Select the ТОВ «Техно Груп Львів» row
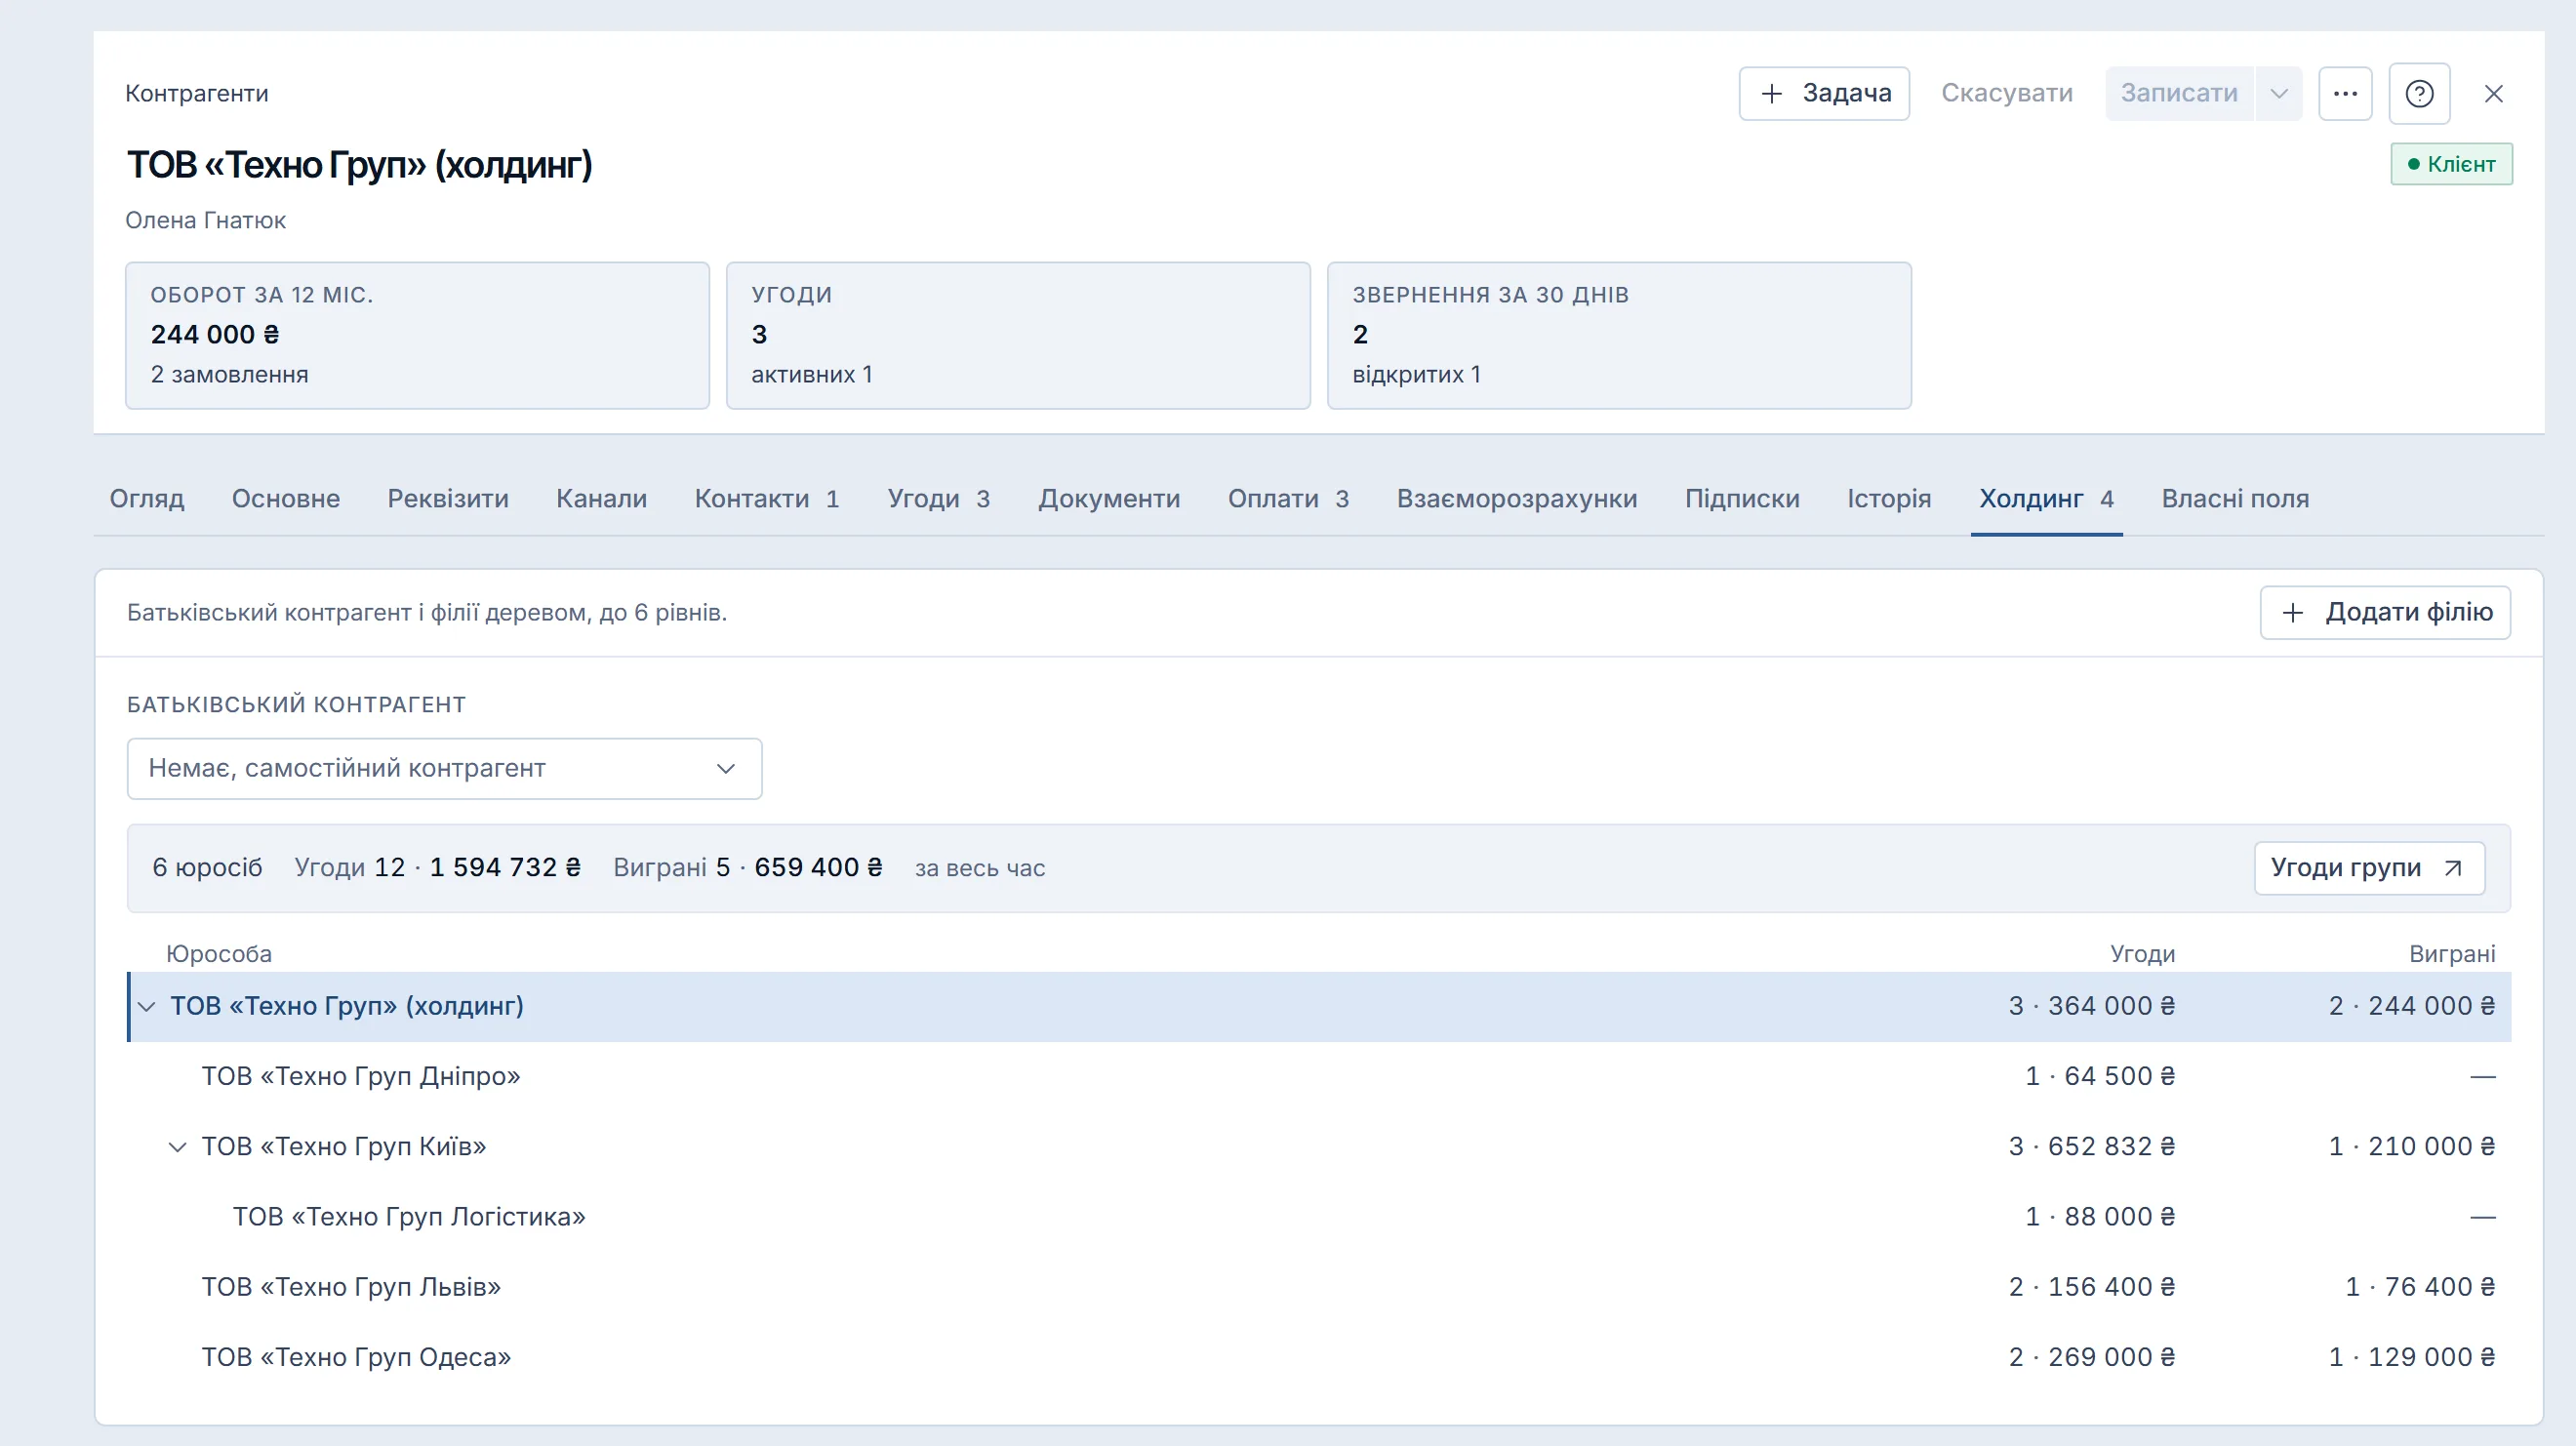2576x1446 pixels. [x=1319, y=1287]
